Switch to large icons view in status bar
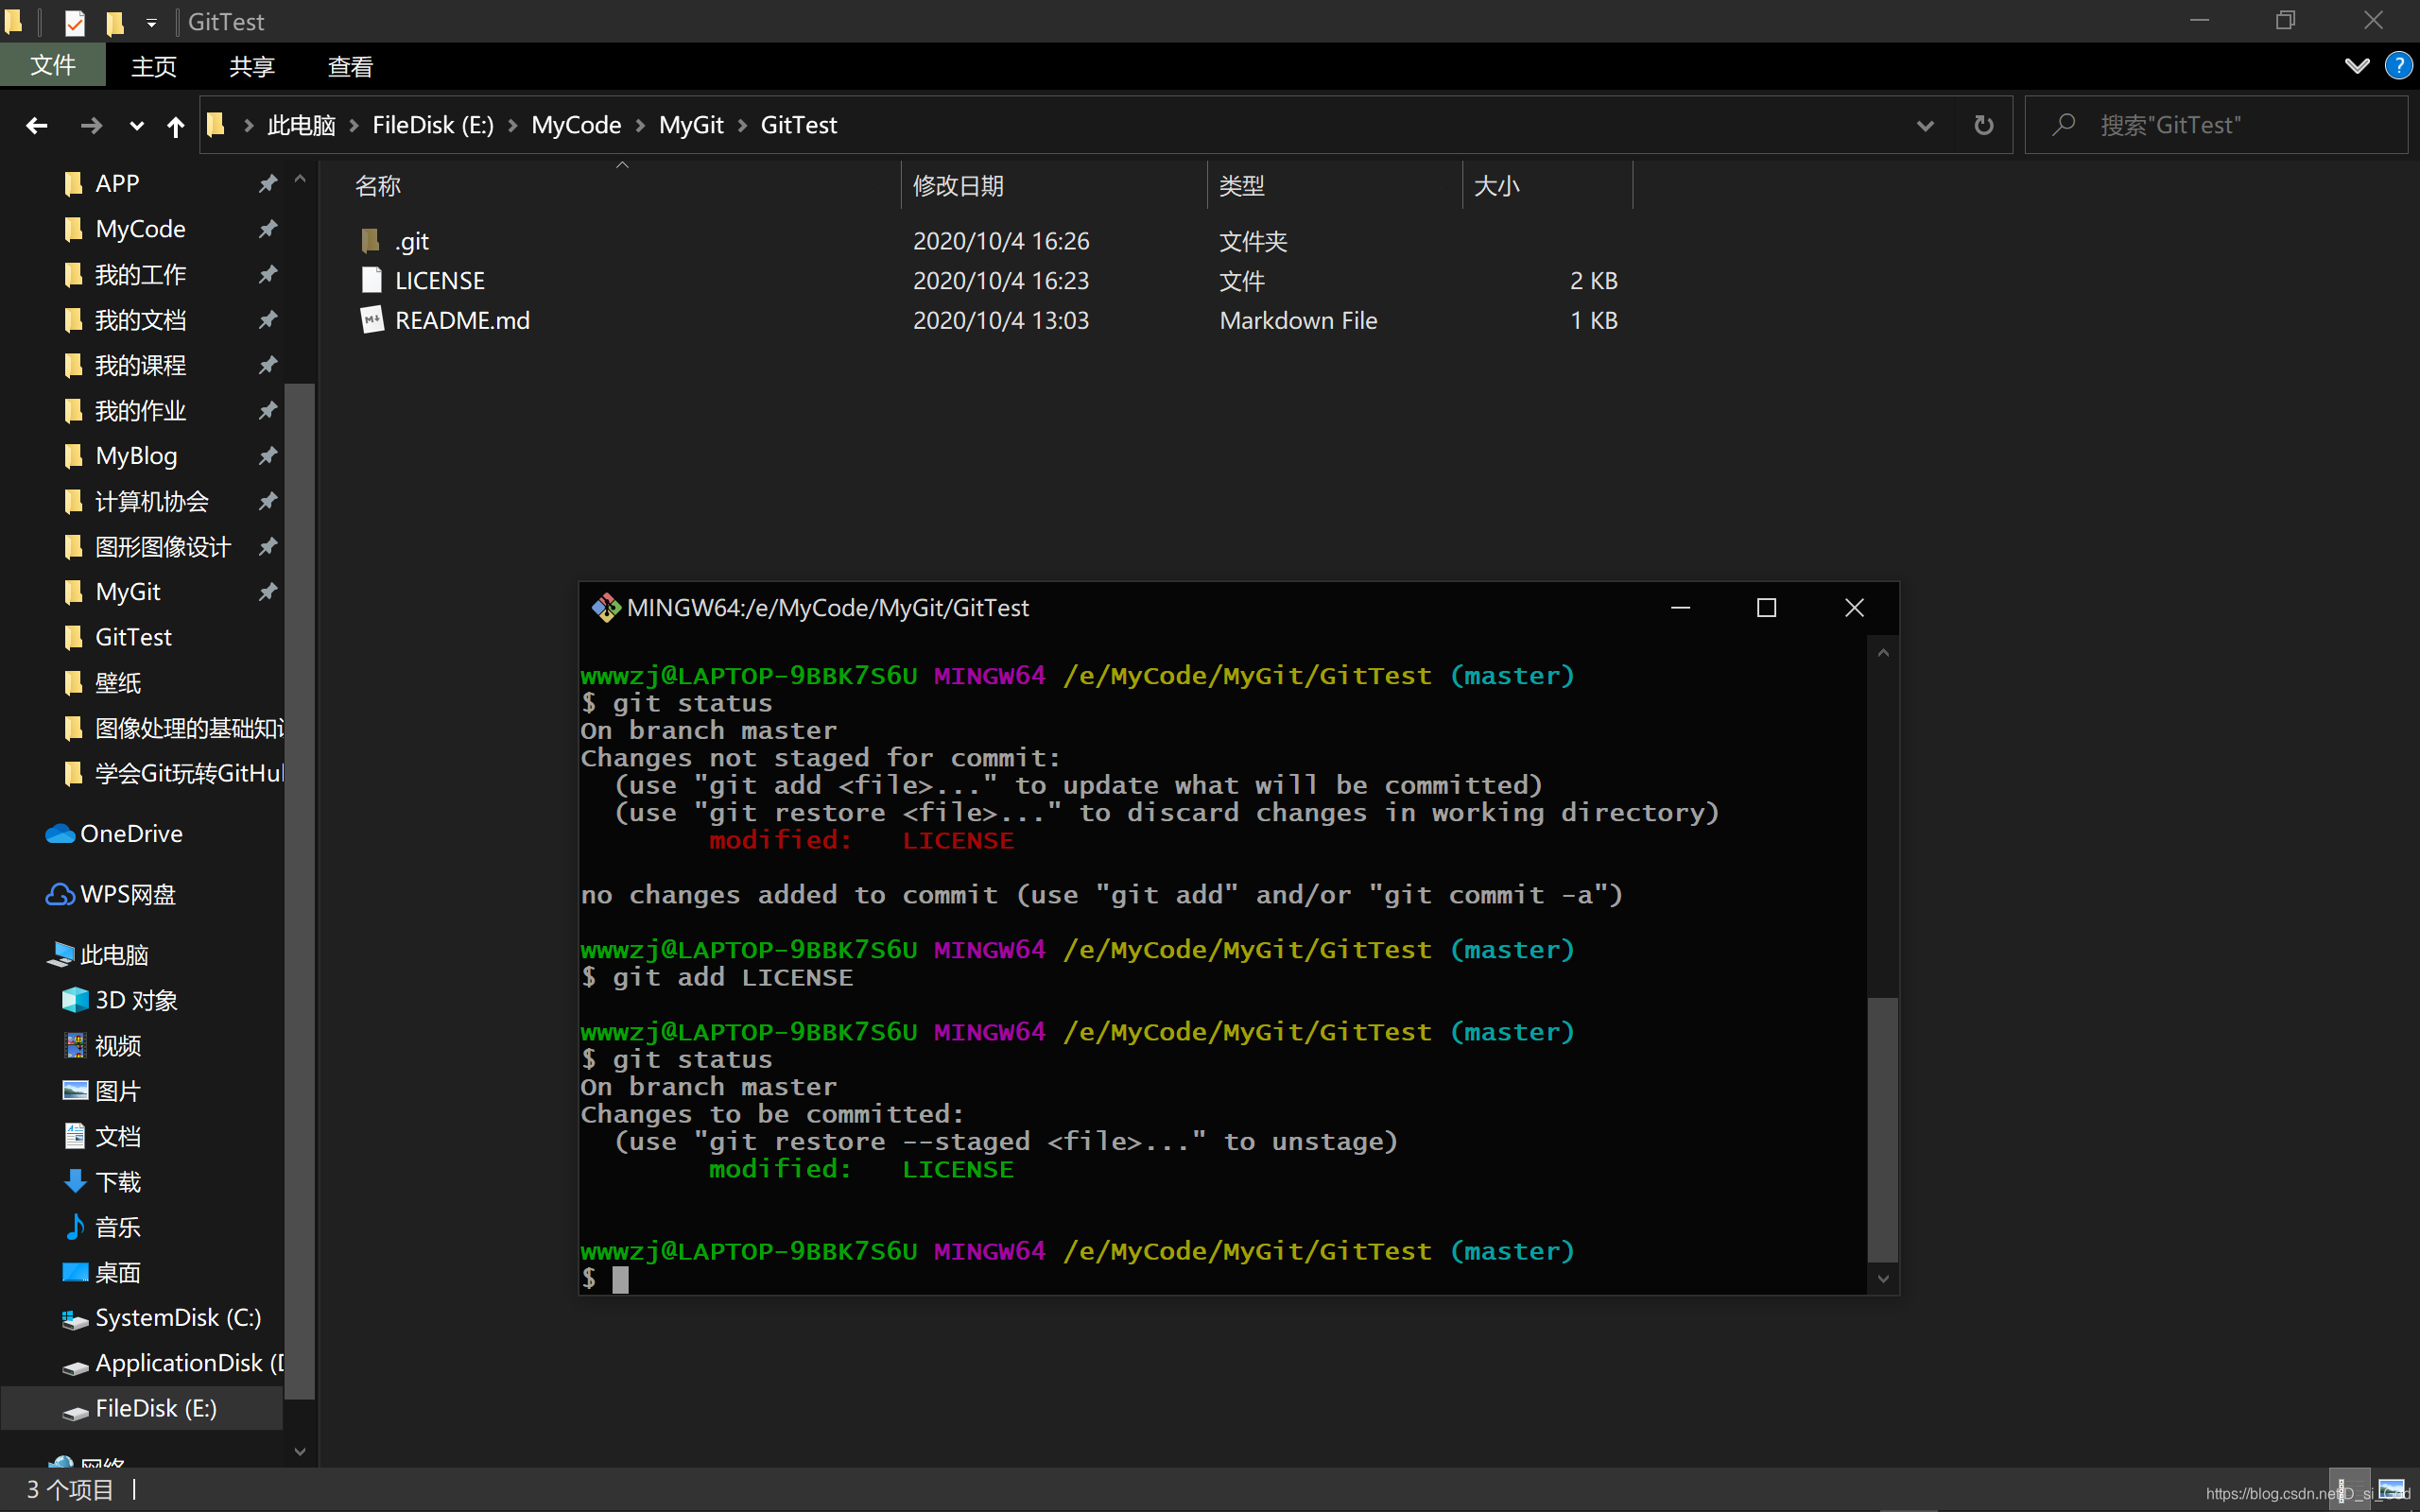2420x1512 pixels. coord(2391,1490)
